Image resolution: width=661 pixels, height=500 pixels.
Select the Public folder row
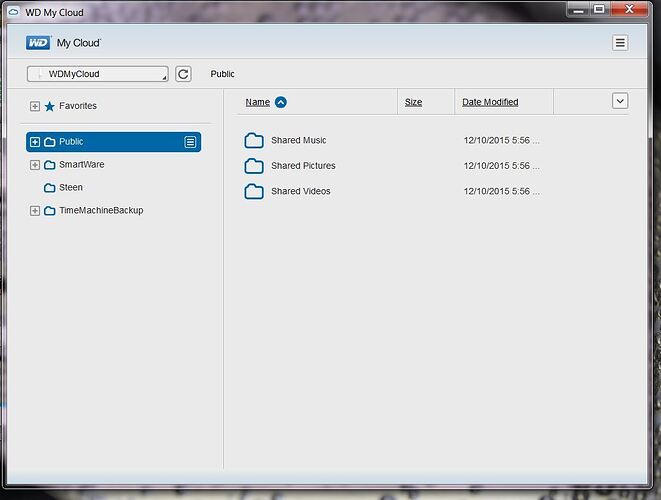pyautogui.click(x=113, y=142)
